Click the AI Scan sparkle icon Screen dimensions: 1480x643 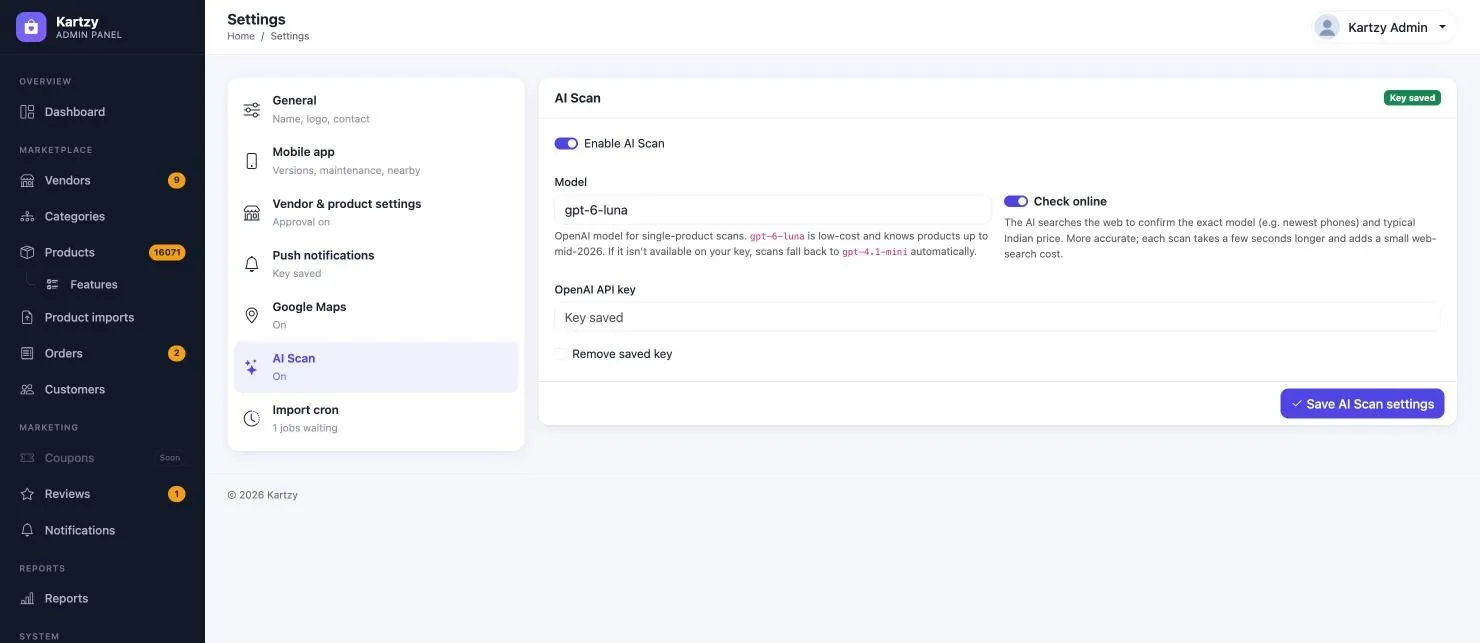[x=252, y=367]
